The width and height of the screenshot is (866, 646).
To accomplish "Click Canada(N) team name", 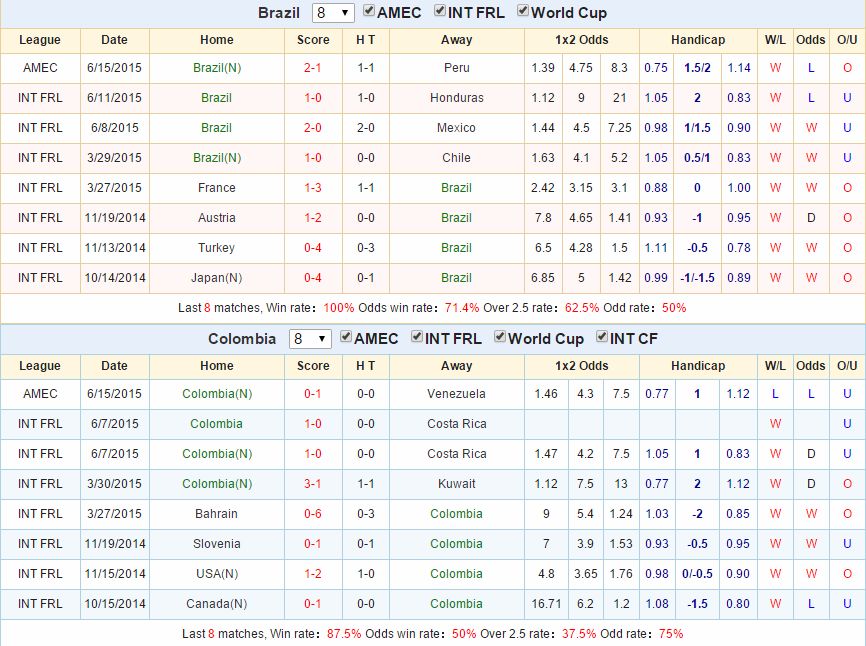I will [216, 603].
